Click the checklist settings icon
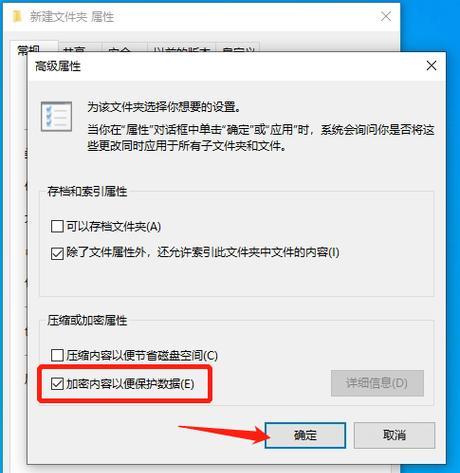The width and height of the screenshot is (460, 473). (56, 116)
